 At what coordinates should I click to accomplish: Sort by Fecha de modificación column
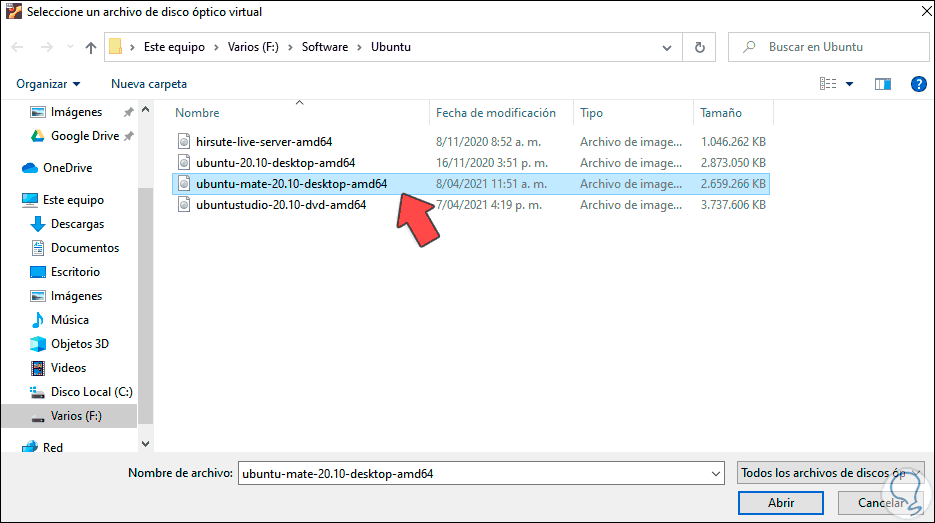coord(496,113)
